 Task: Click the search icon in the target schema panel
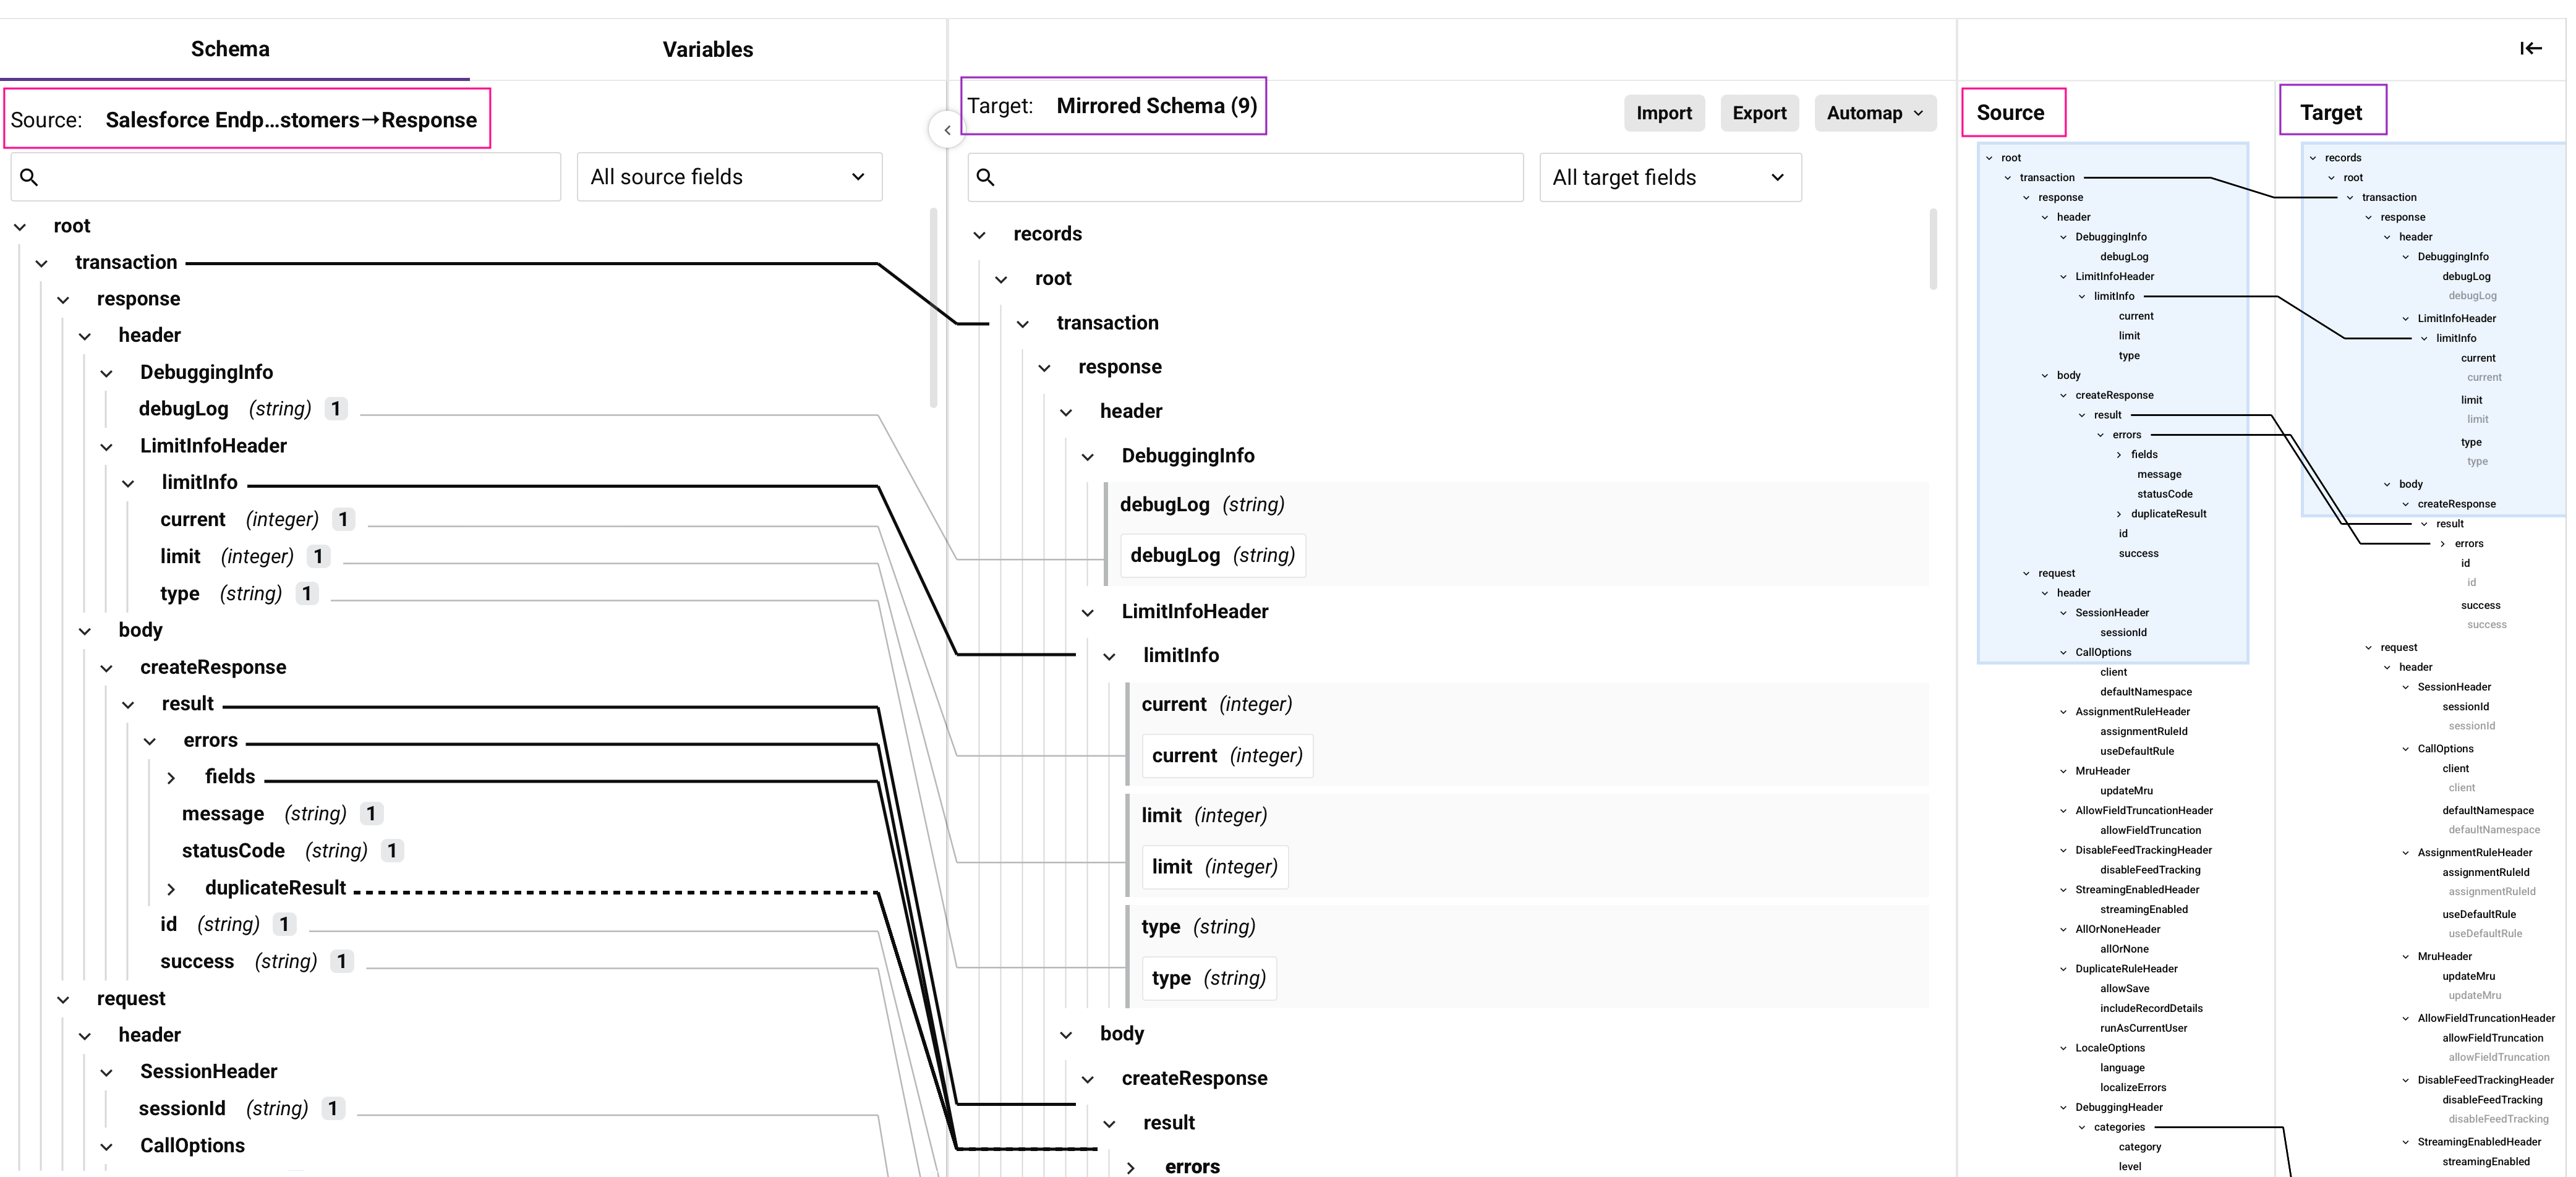tap(986, 176)
